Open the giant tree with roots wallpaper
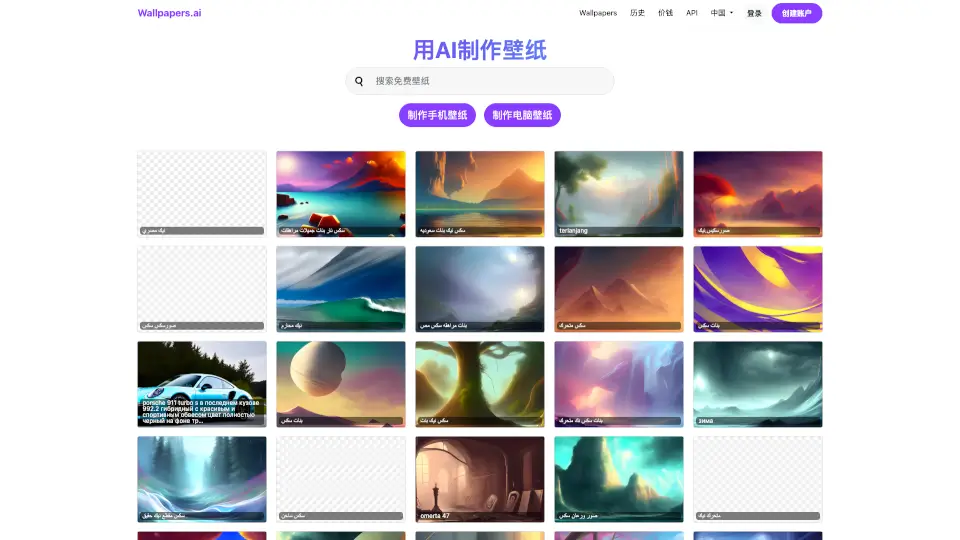 point(480,384)
